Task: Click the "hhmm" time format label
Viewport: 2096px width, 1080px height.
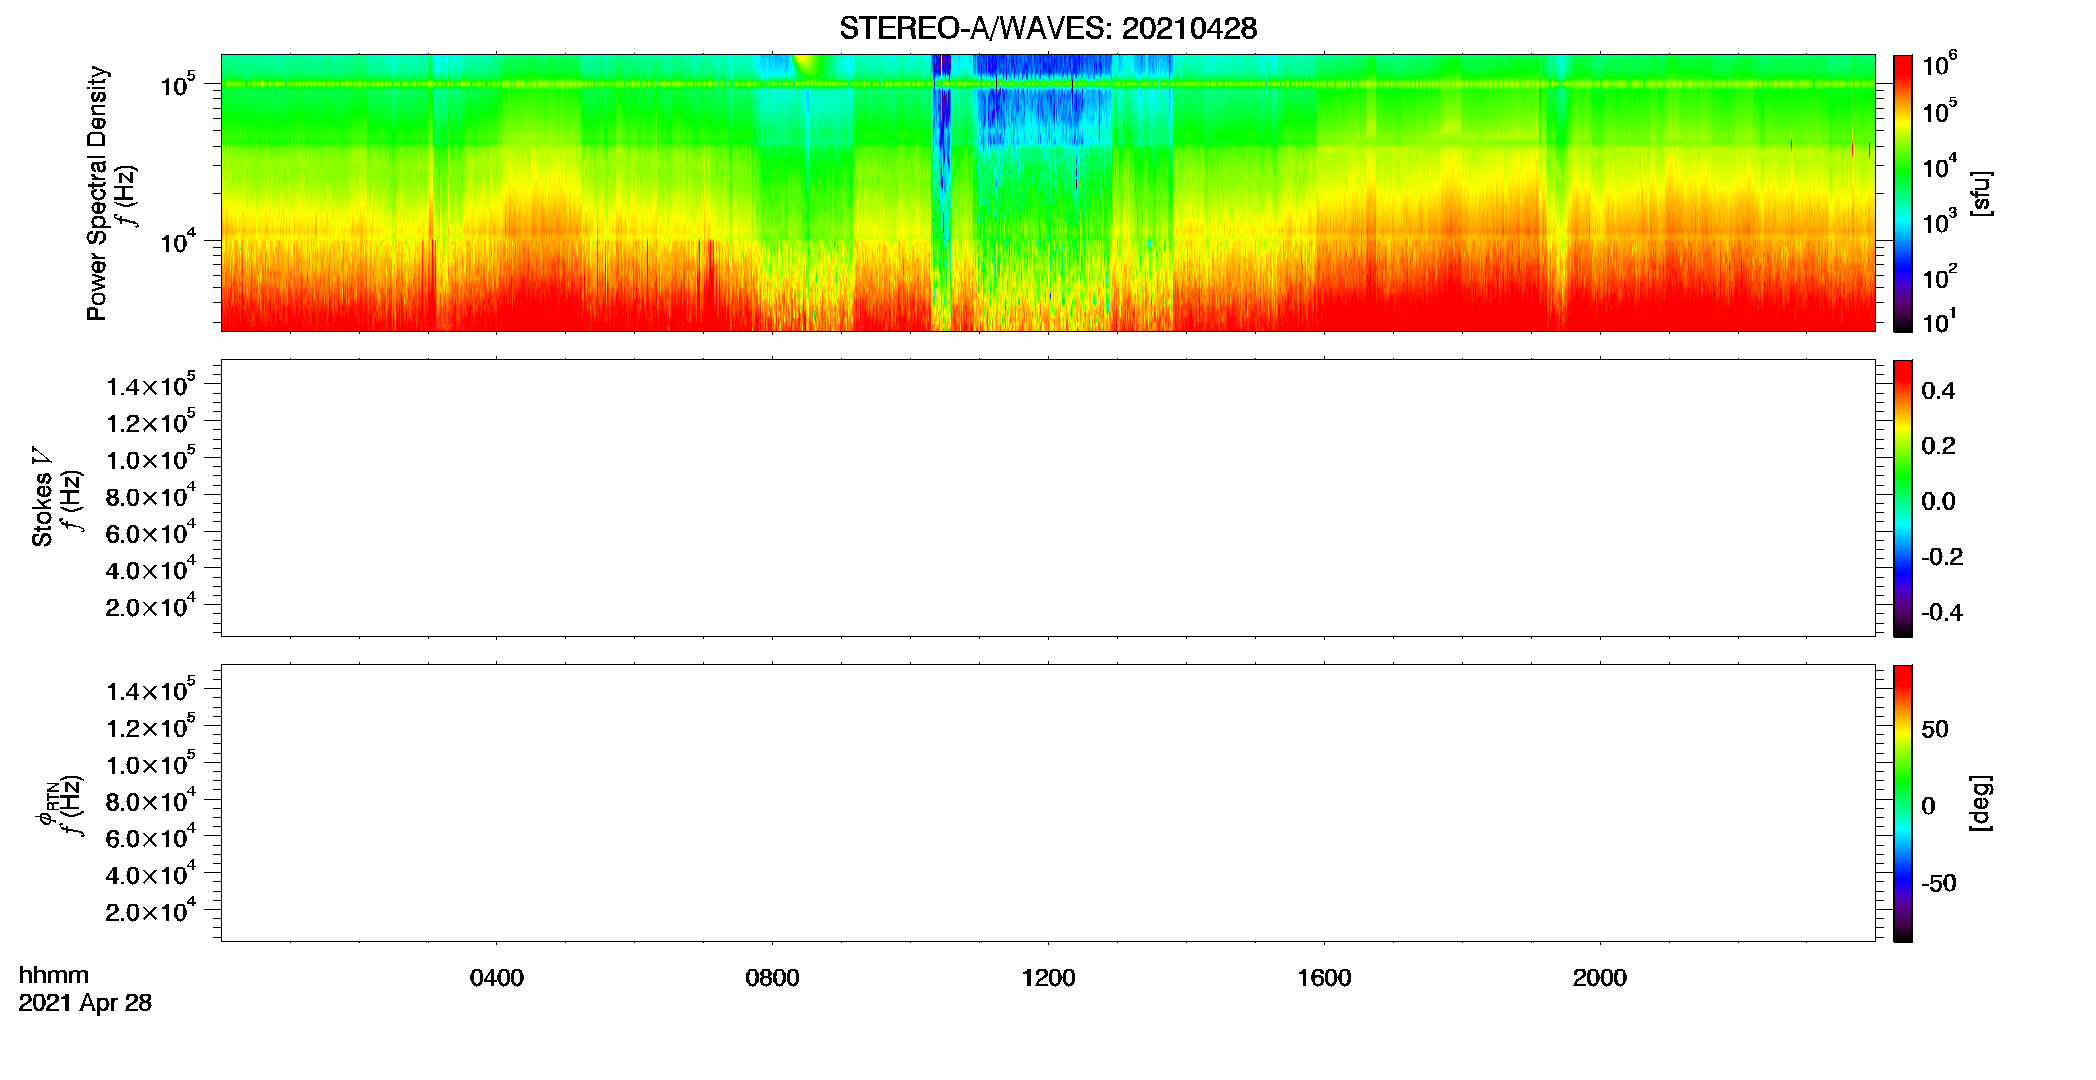Action: click(x=54, y=975)
